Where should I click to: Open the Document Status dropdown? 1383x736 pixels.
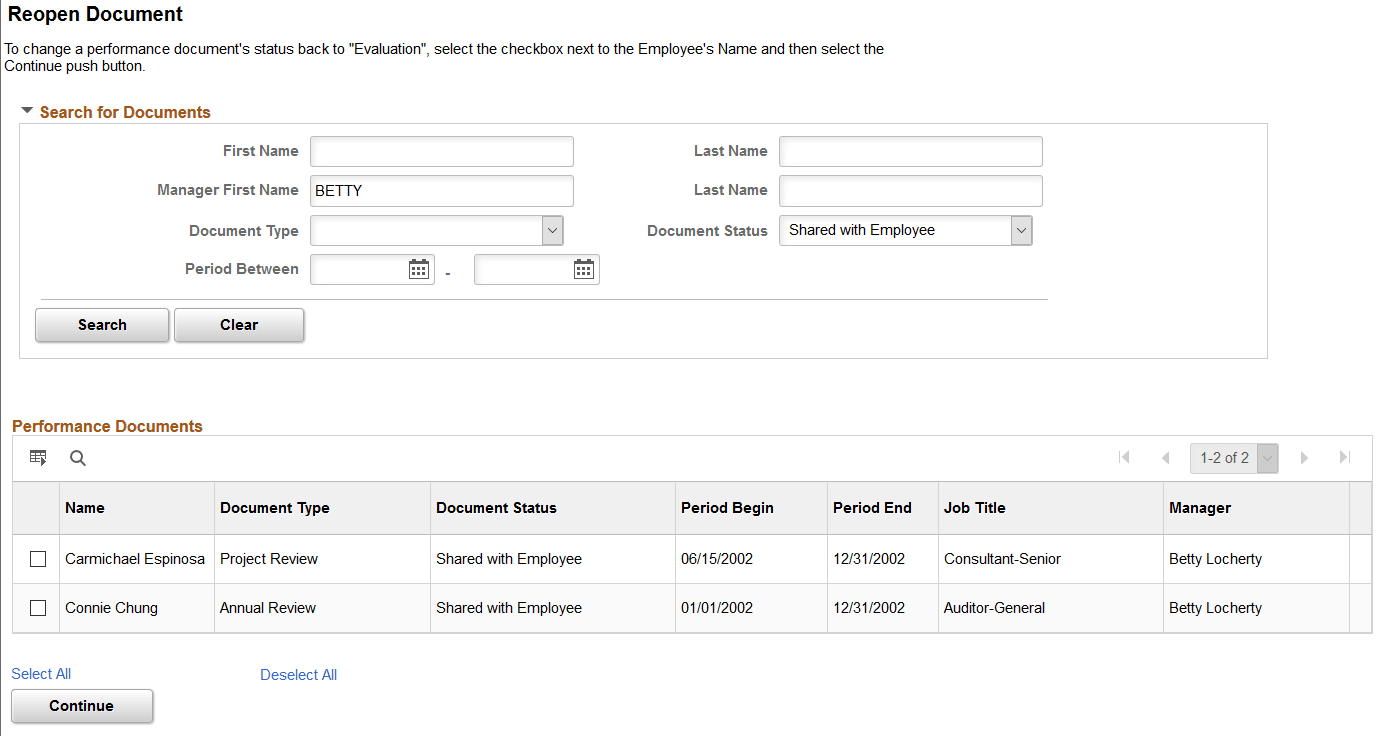[x=1021, y=230]
